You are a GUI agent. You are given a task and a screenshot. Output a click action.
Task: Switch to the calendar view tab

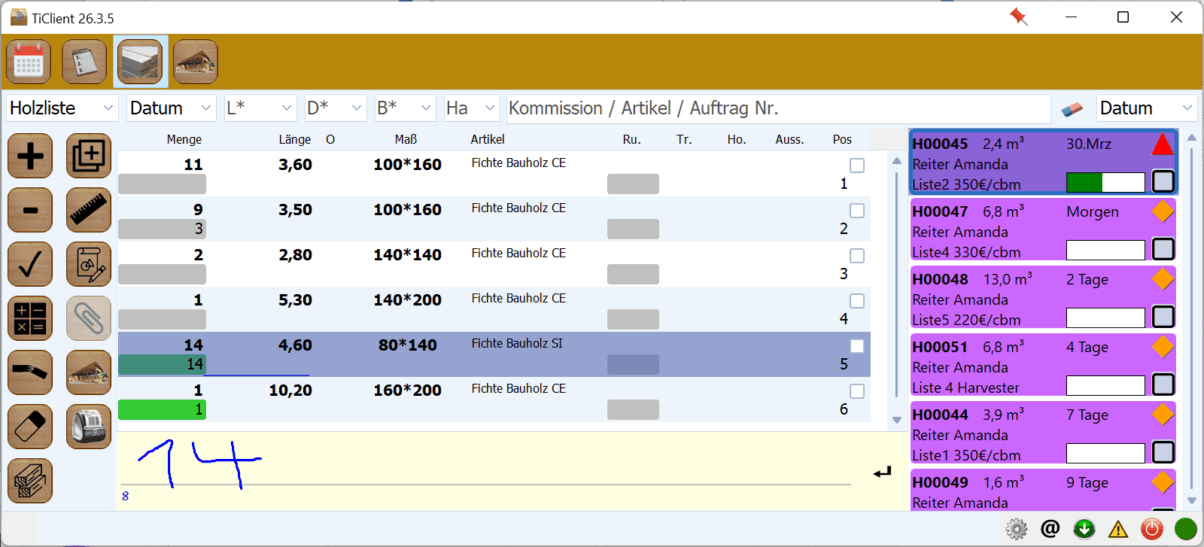(x=29, y=62)
